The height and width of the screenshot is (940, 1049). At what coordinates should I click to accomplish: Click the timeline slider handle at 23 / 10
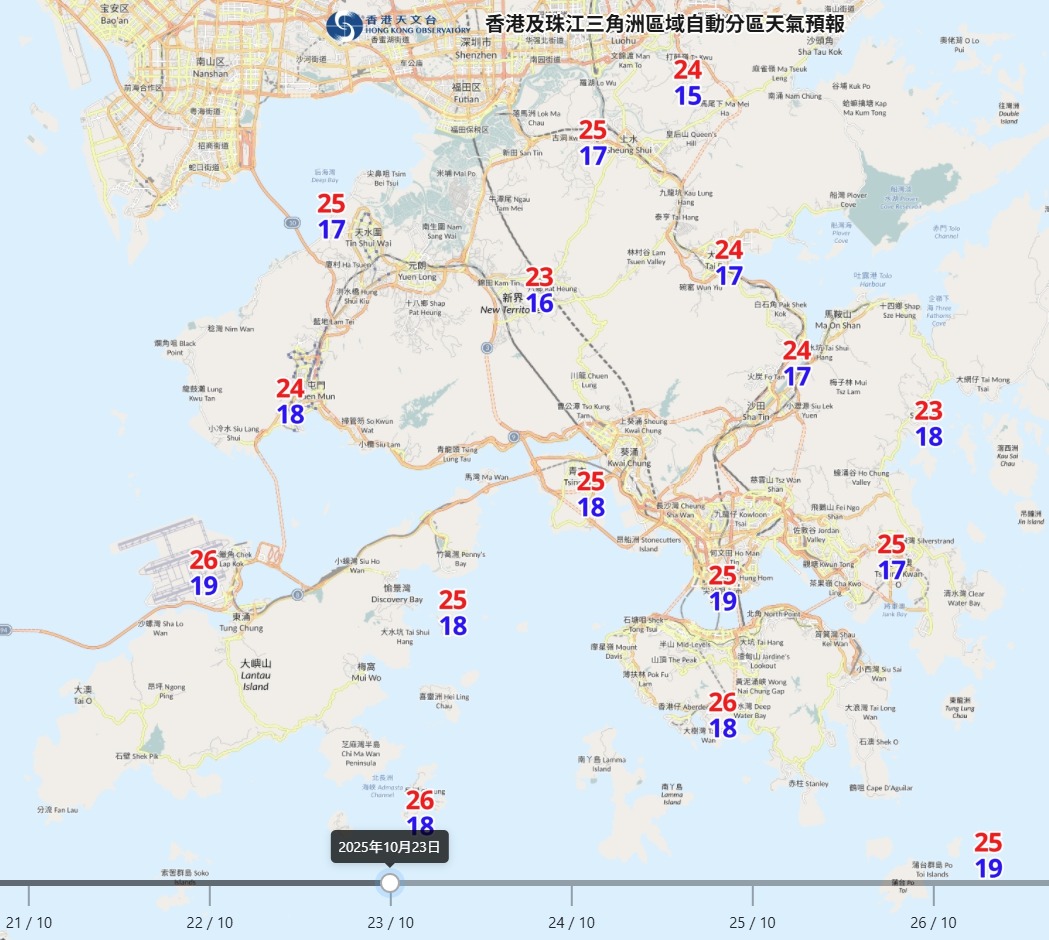click(390, 883)
